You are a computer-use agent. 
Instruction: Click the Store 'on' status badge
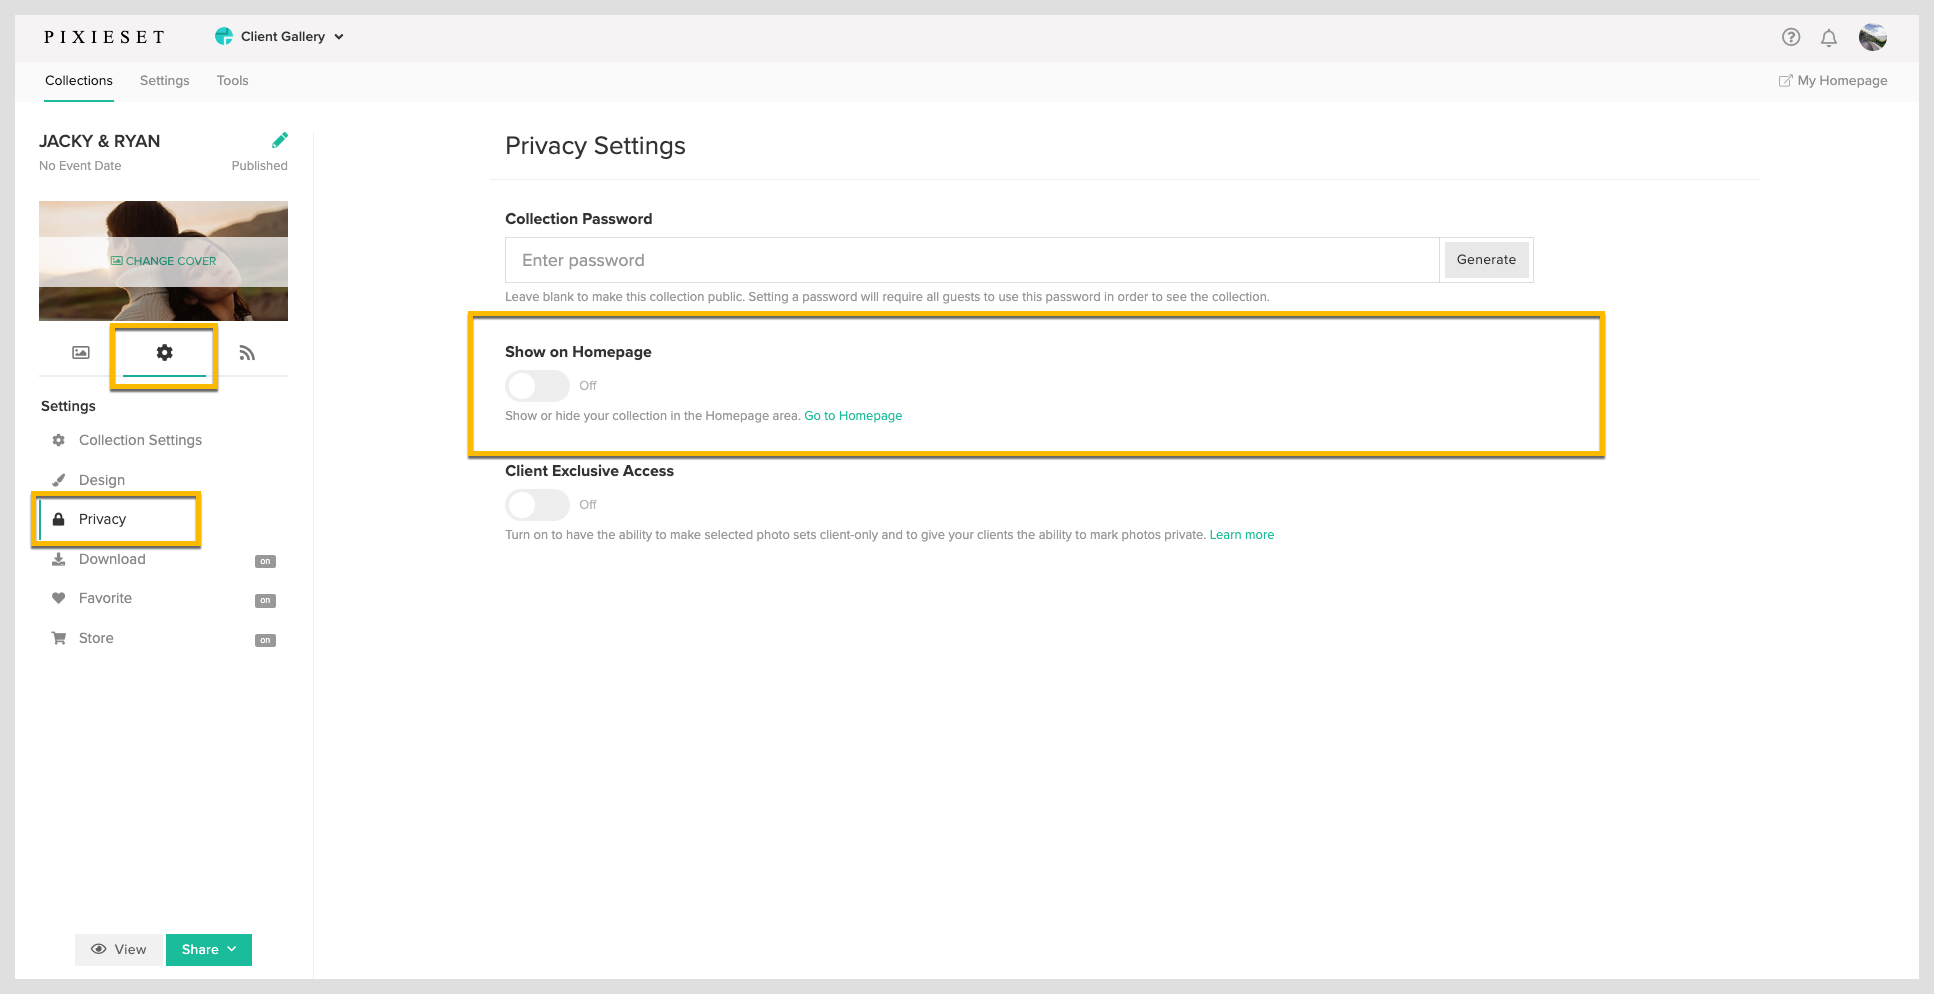click(x=265, y=640)
